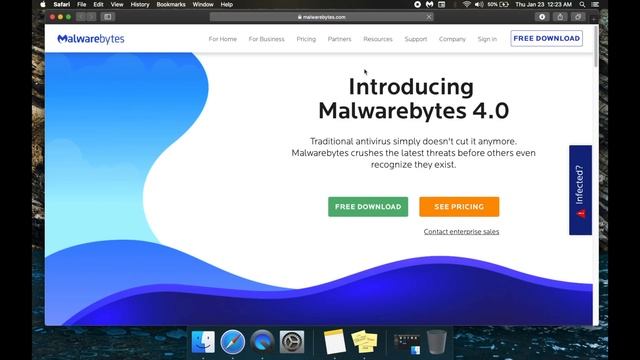Open the Pricing nav item

pos(306,39)
